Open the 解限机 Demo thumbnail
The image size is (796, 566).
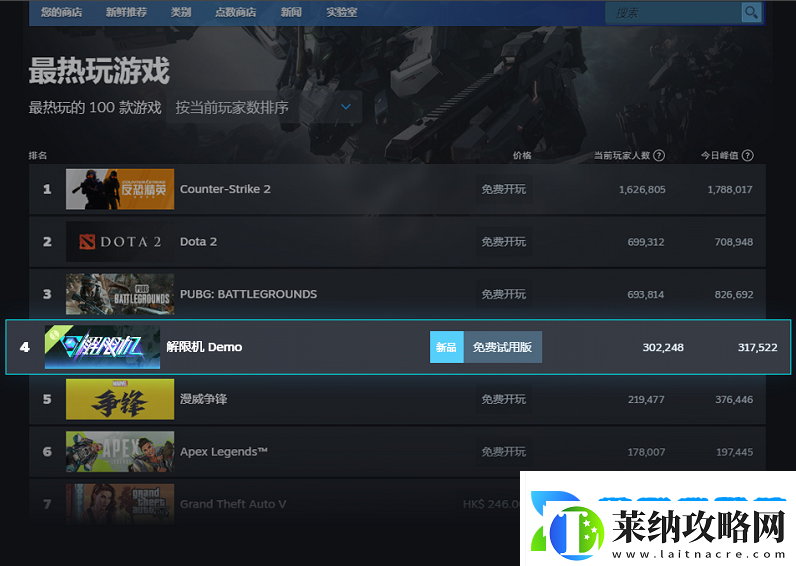pyautogui.click(x=102, y=347)
